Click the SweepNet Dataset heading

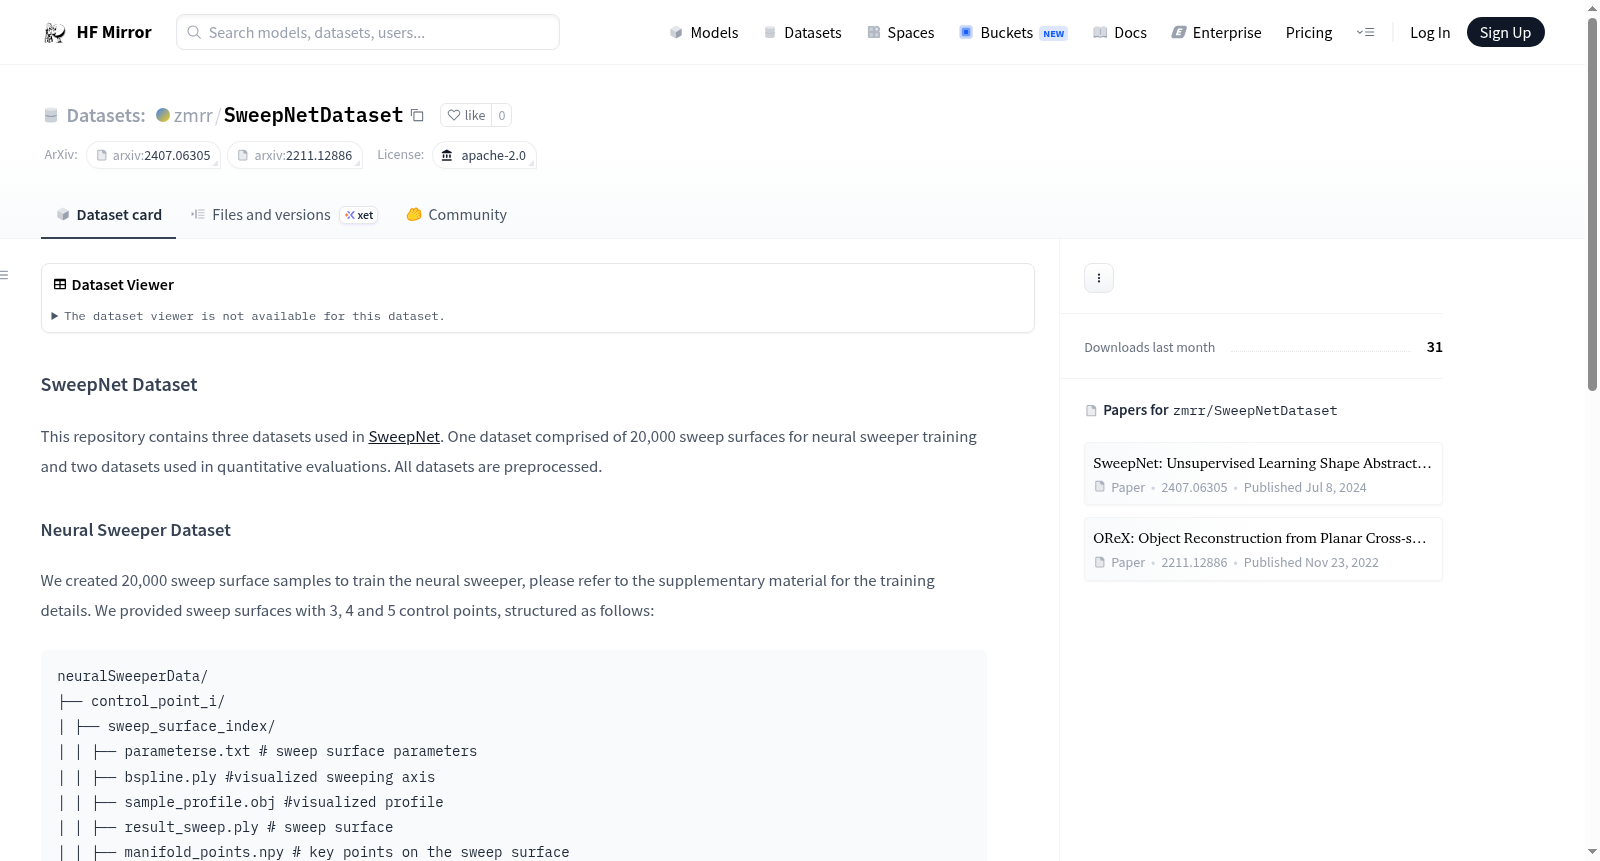(x=119, y=385)
